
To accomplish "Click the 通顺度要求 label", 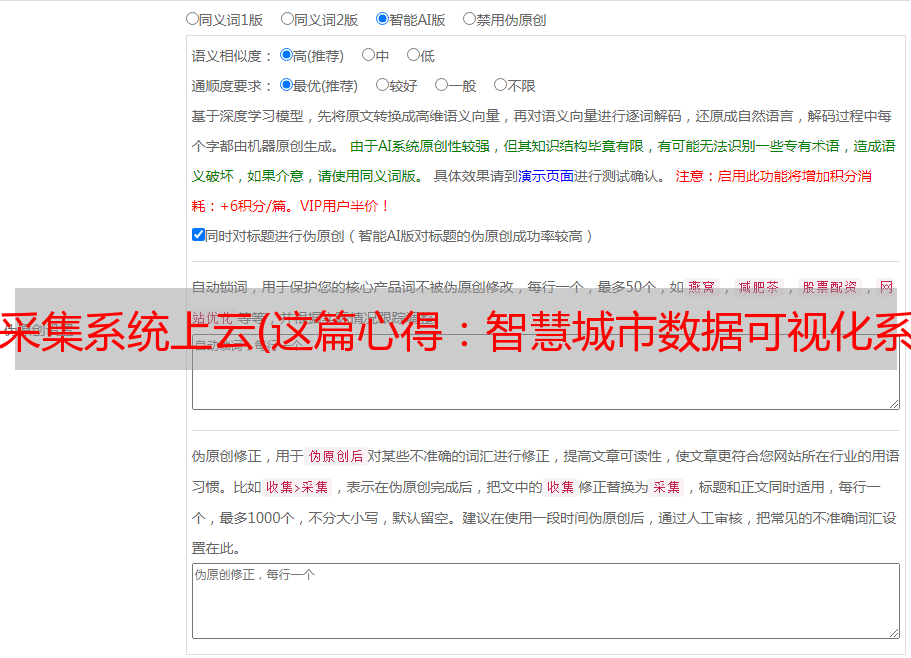I will click(231, 87).
